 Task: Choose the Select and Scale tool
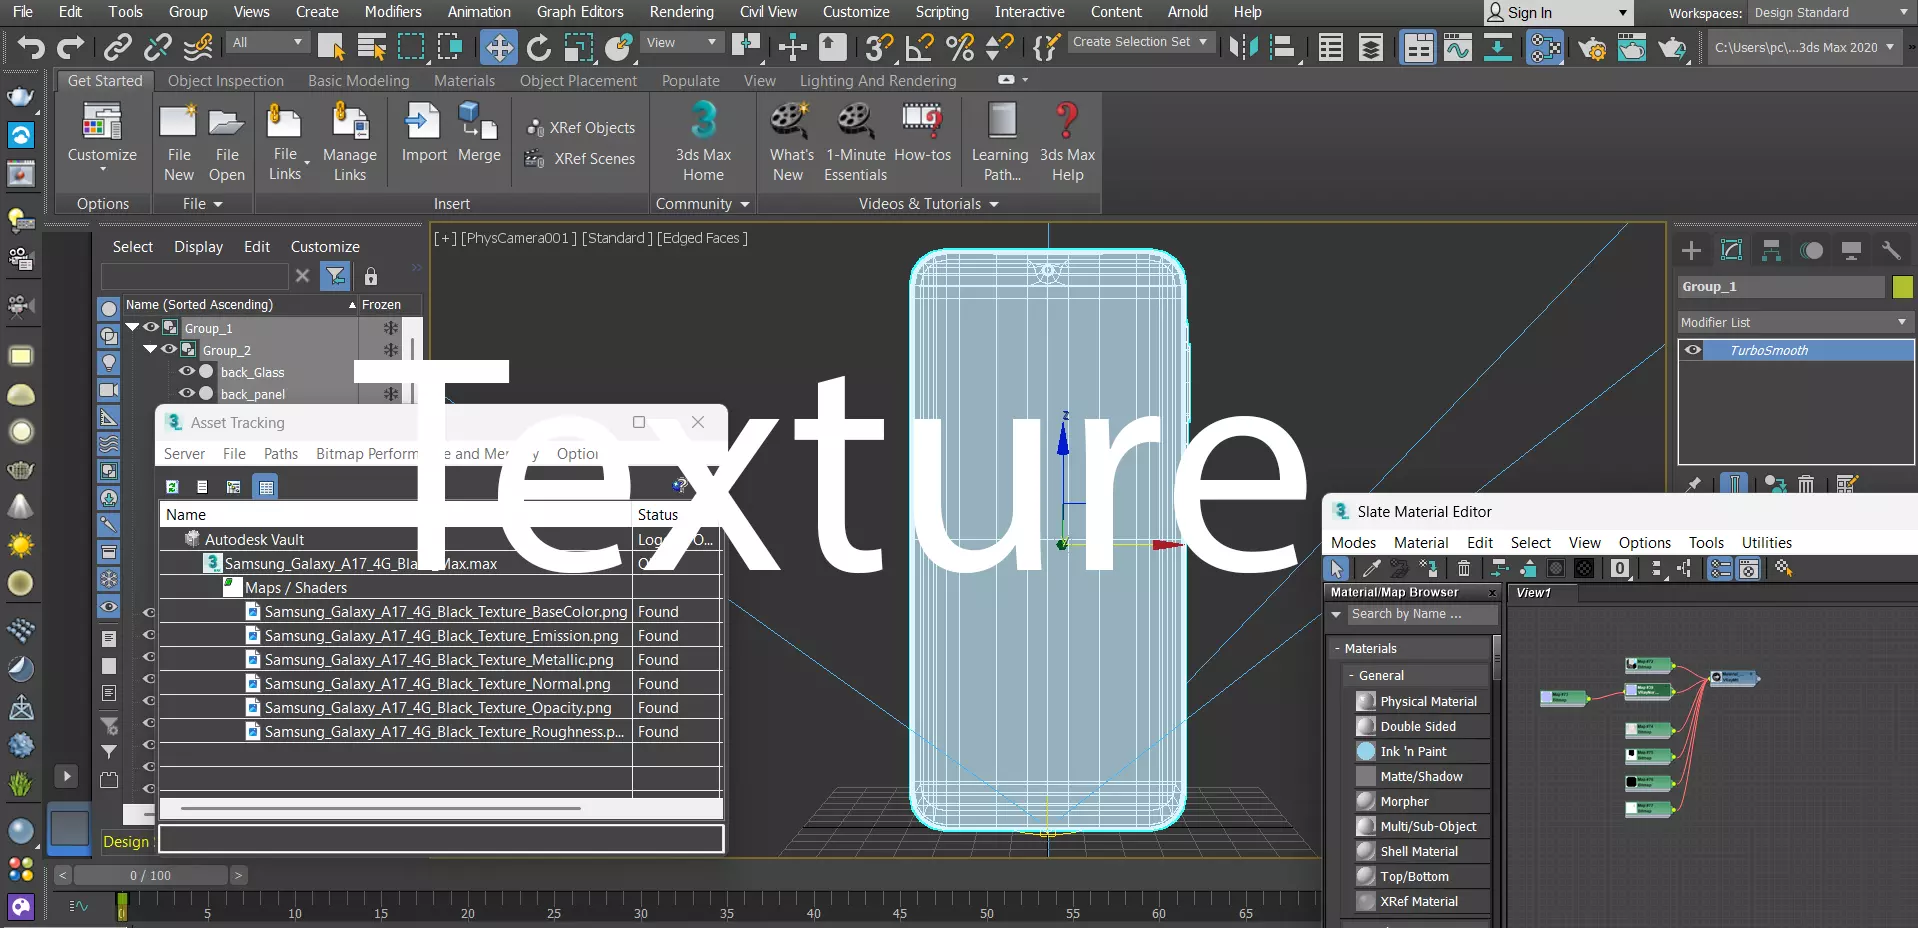579,46
